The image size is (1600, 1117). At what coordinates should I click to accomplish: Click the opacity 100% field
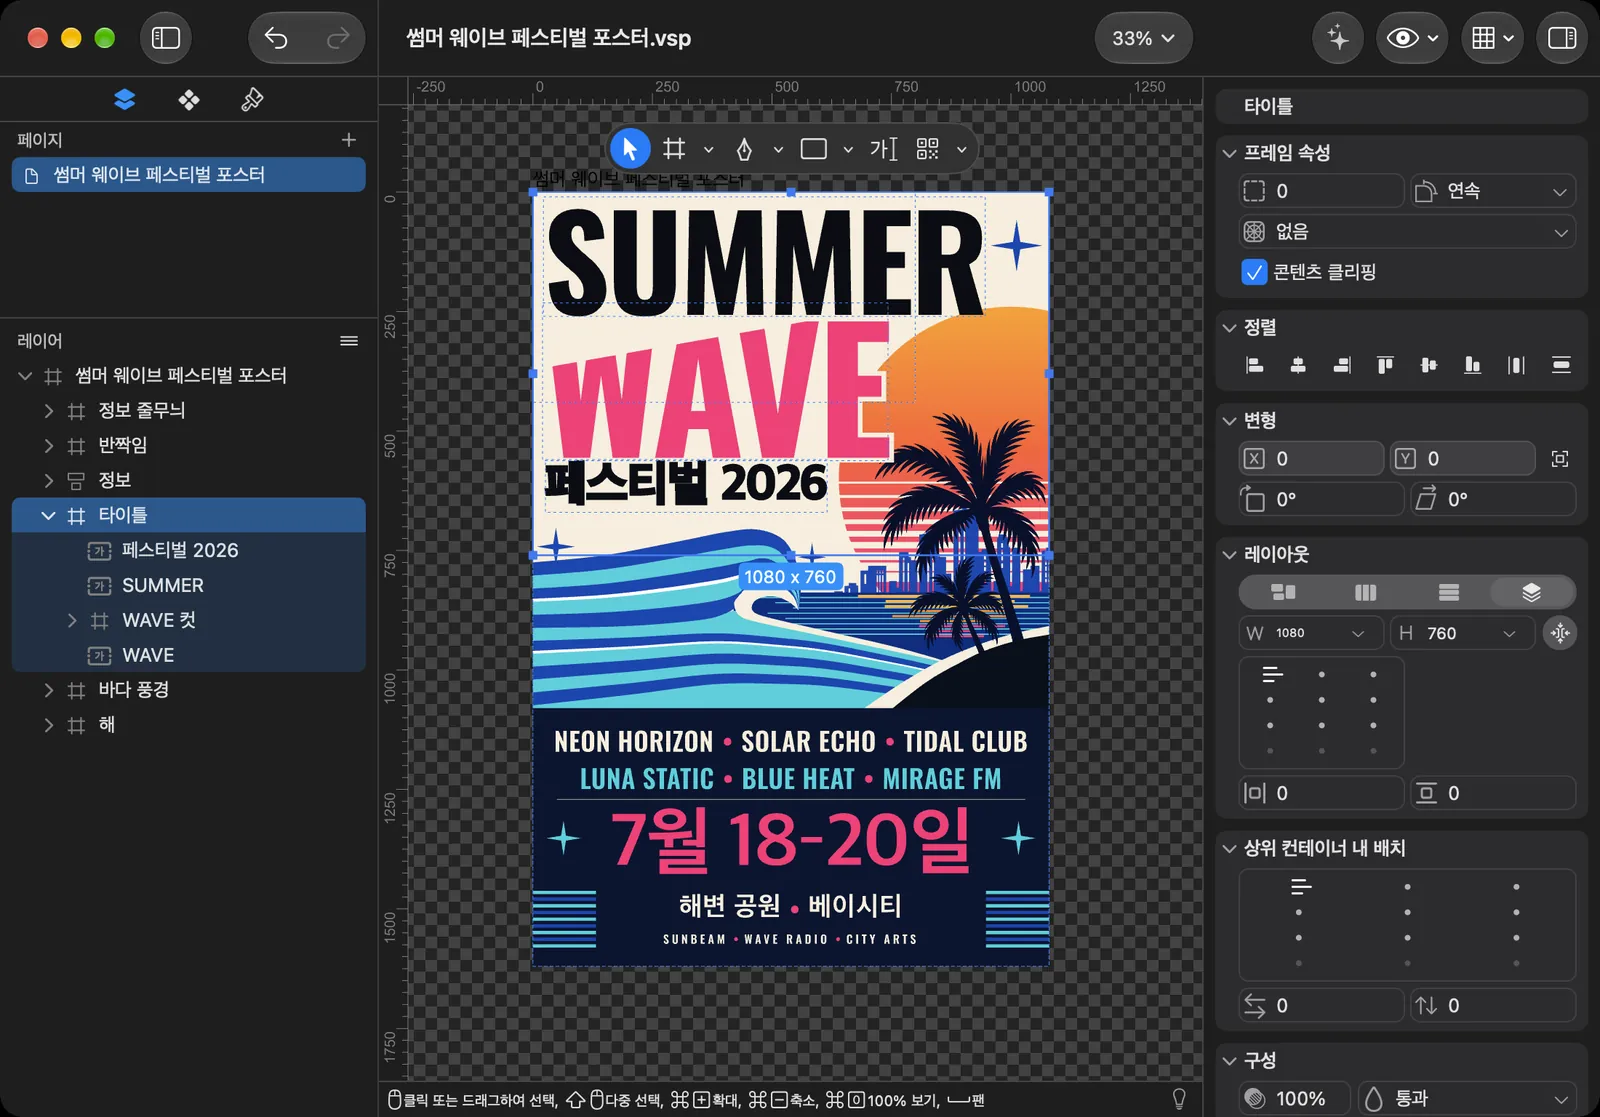1295,1098
